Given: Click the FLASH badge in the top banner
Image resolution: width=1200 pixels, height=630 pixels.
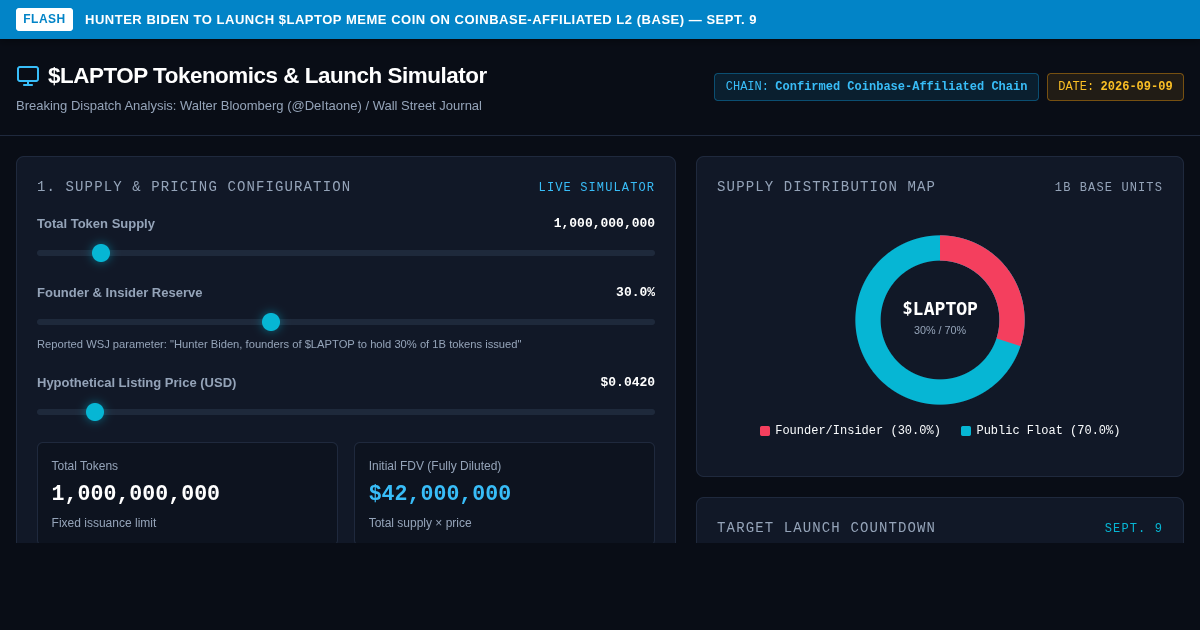Looking at the screenshot, I should pyautogui.click(x=44, y=19).
